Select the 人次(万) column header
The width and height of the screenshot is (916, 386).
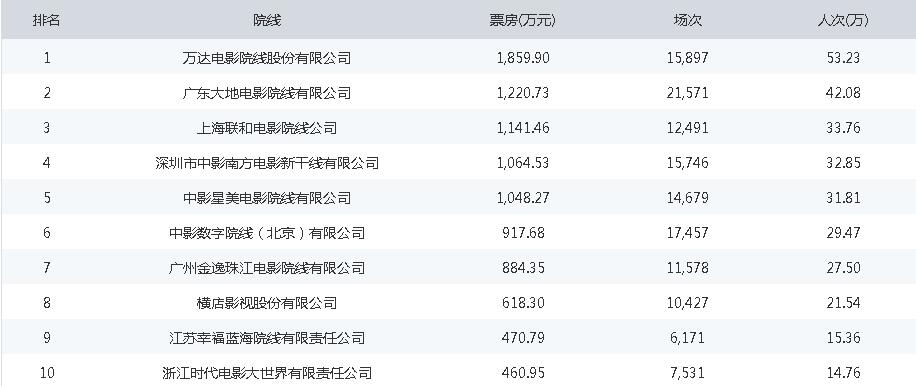point(843,21)
